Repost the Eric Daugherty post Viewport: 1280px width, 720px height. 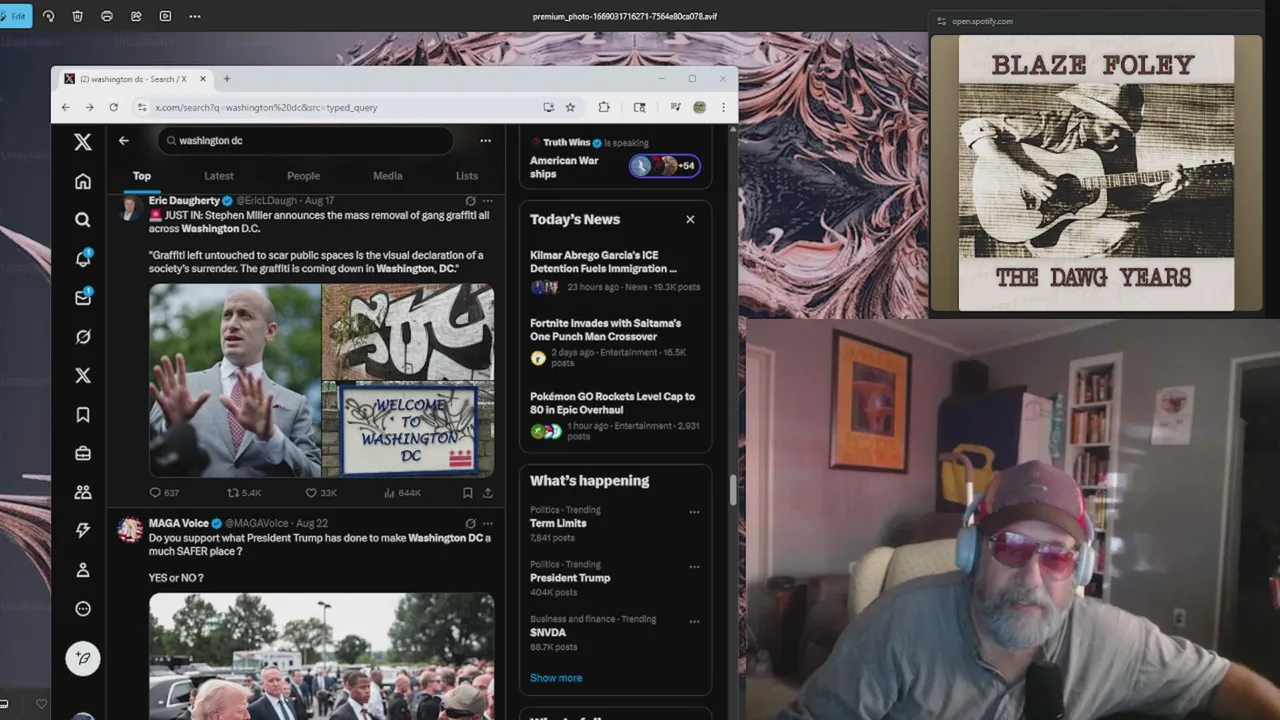click(233, 493)
